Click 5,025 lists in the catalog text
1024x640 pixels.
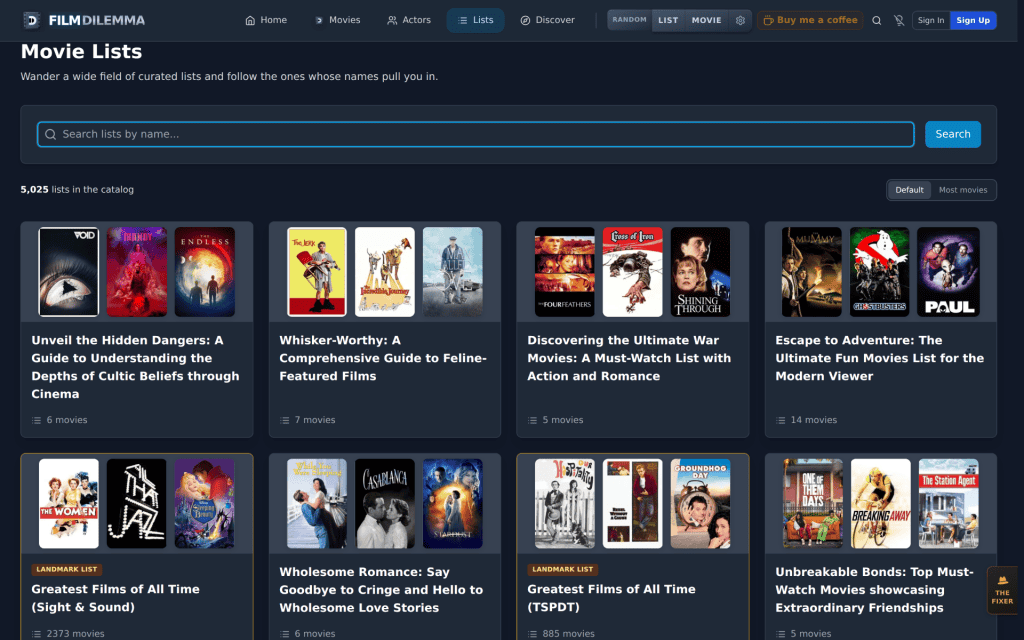(x=77, y=189)
